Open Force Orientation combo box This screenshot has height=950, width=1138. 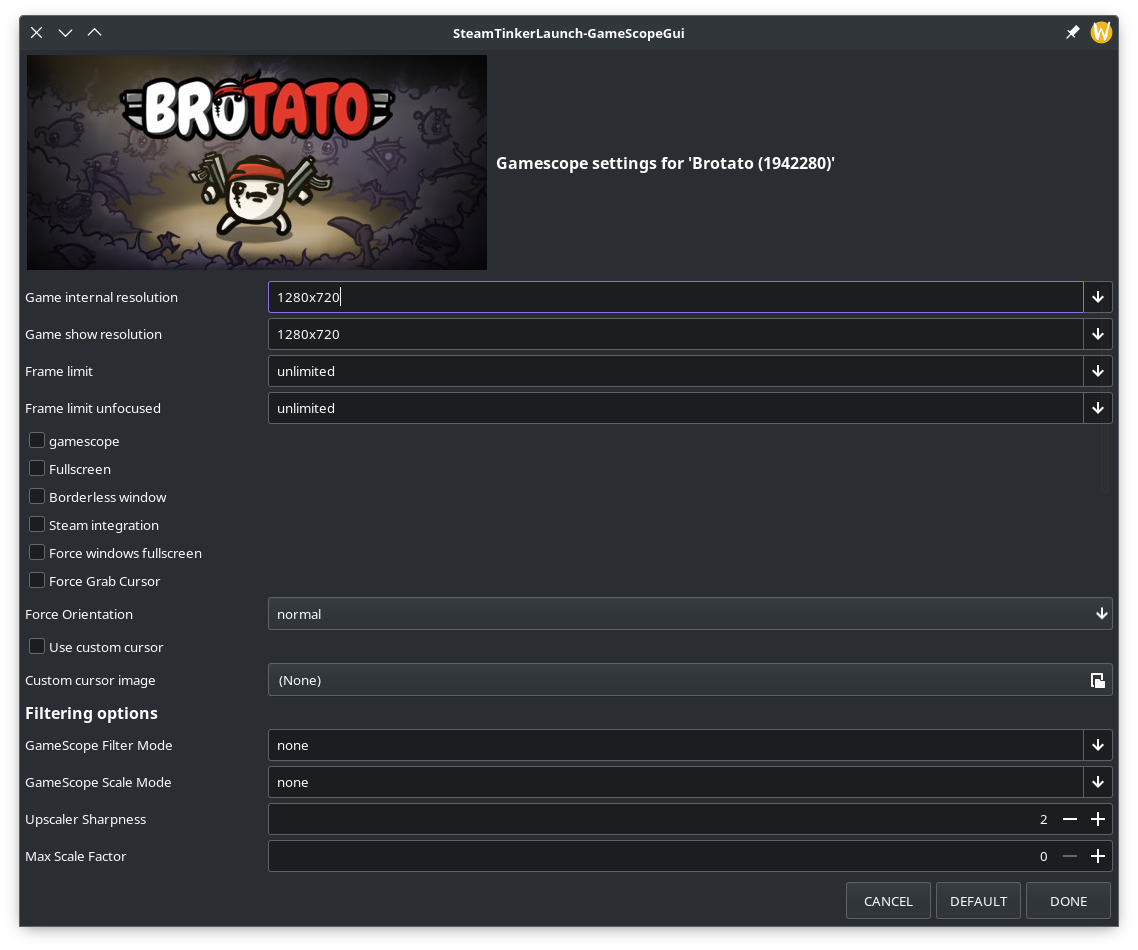tap(690, 614)
